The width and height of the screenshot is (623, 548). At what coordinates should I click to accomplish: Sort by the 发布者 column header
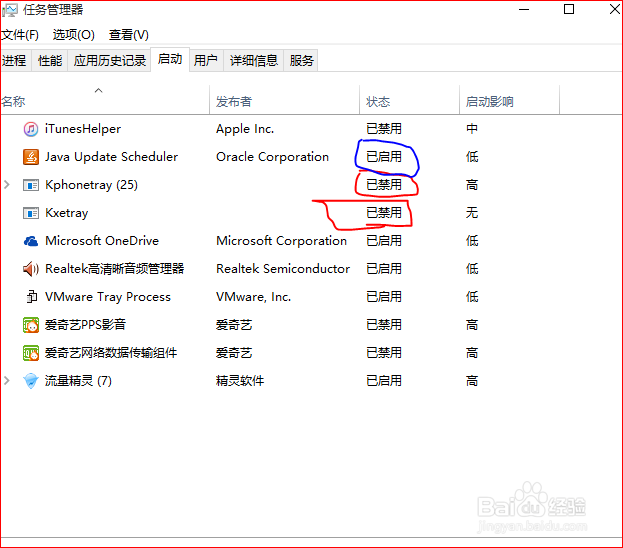(284, 101)
